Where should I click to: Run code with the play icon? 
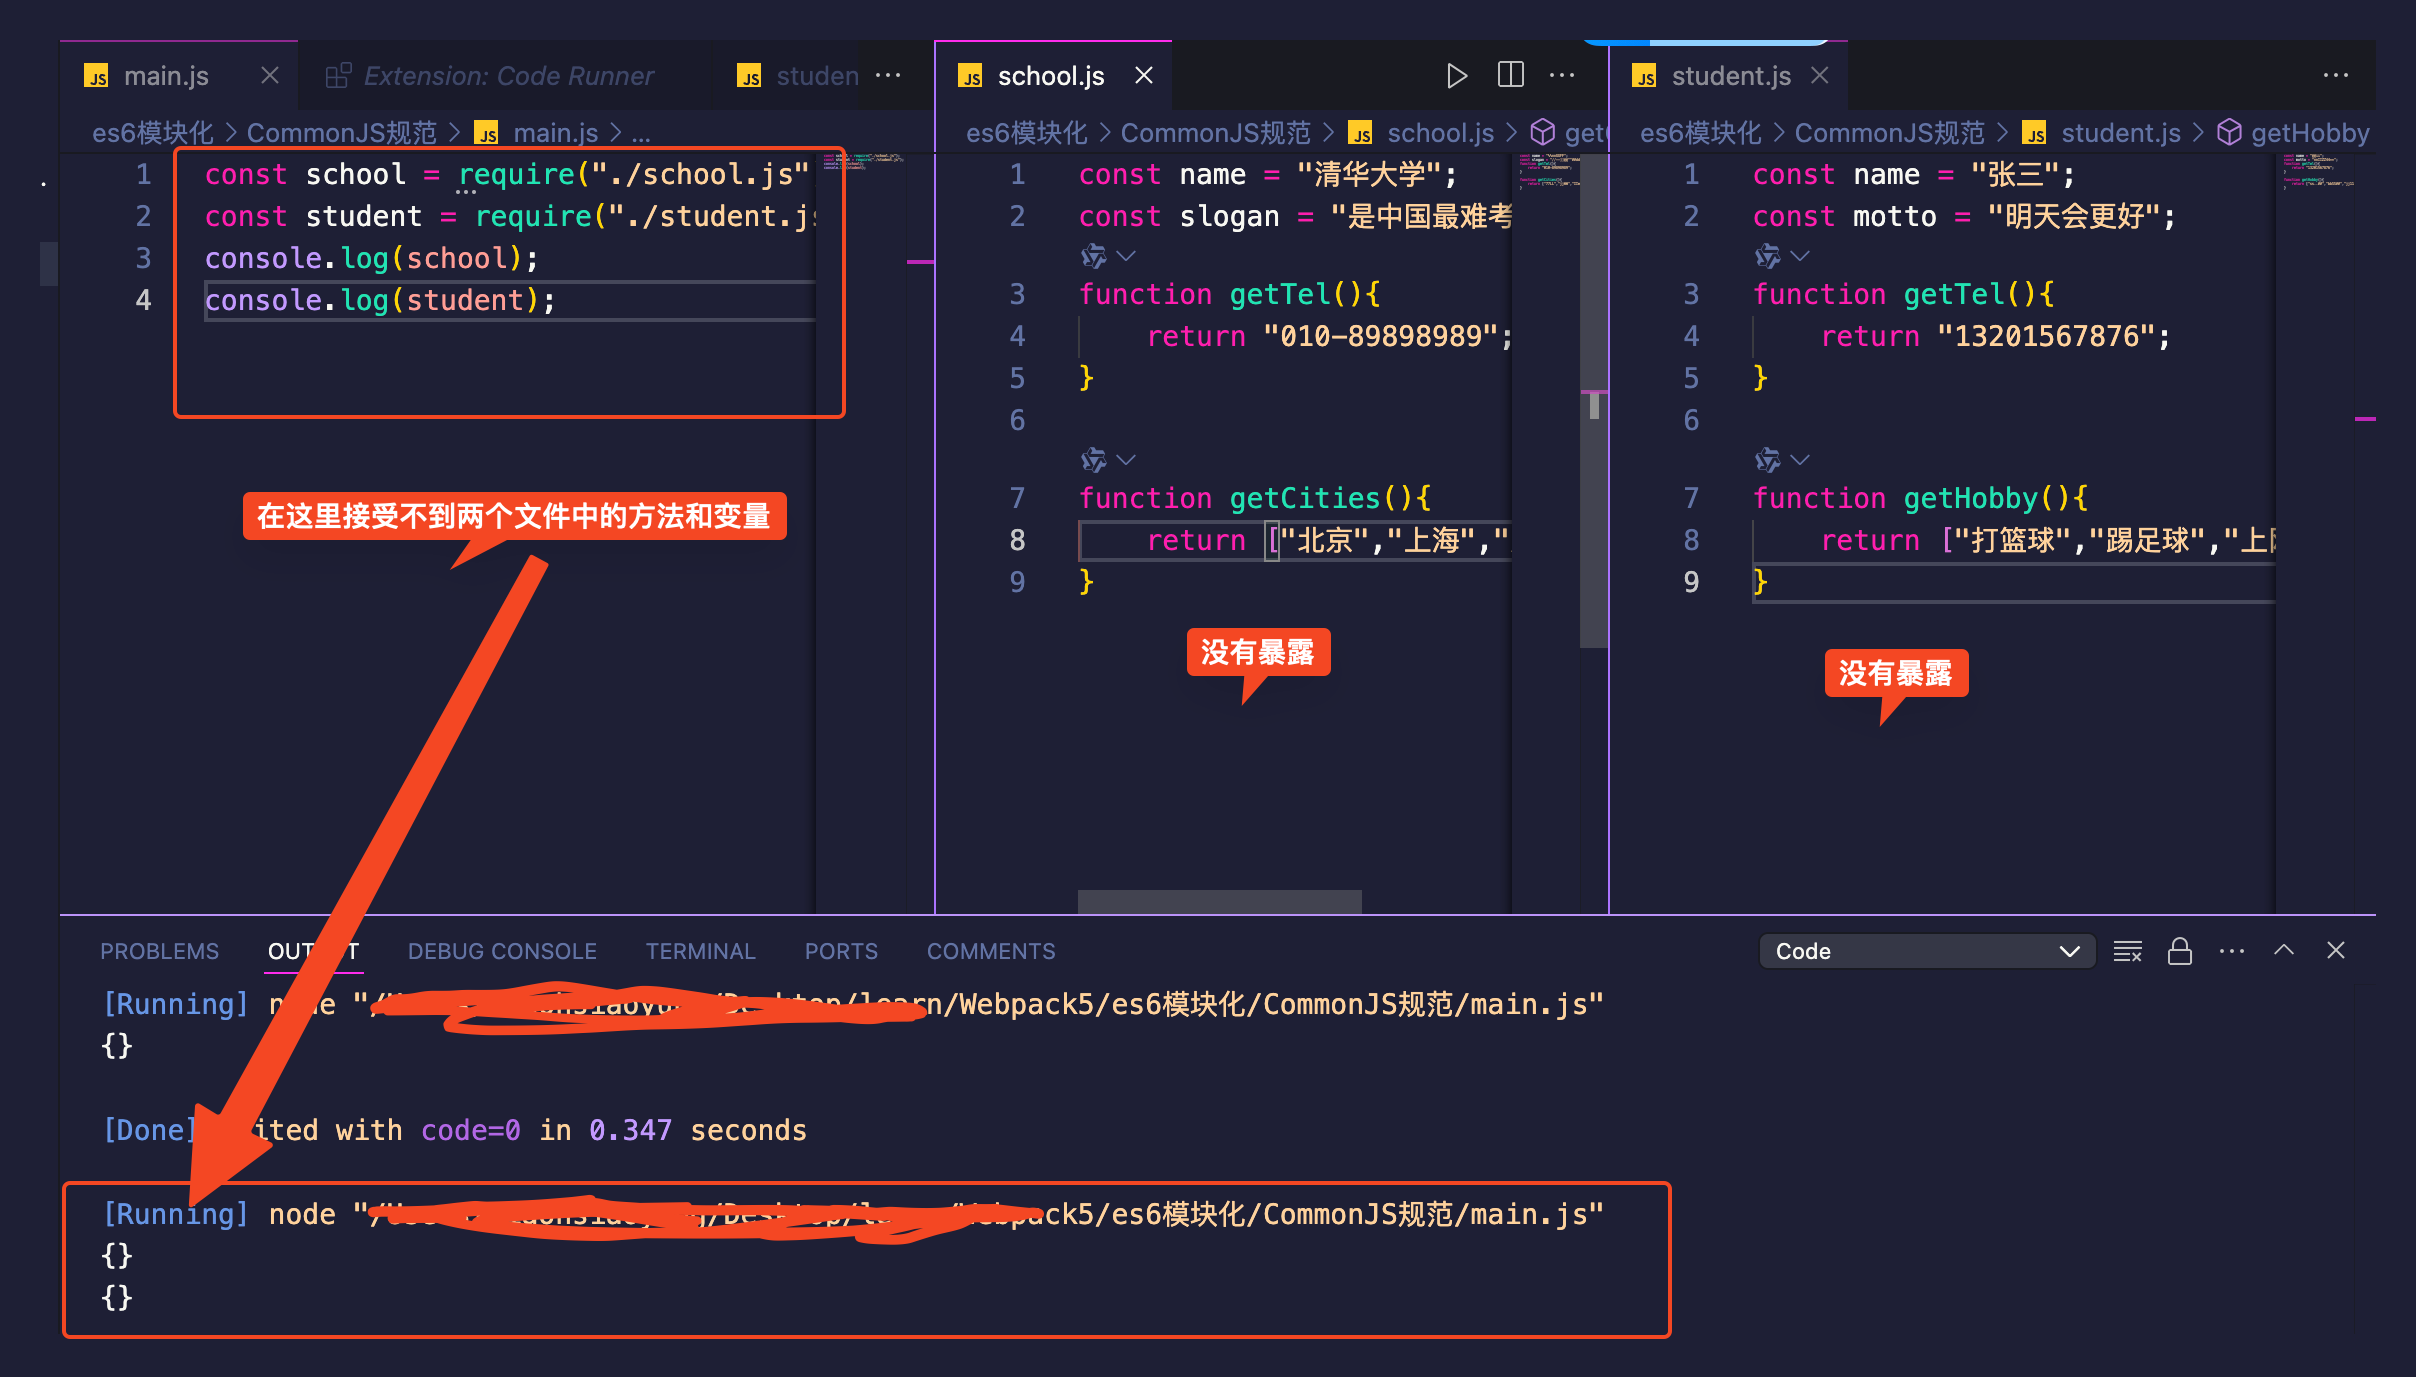pyautogui.click(x=1456, y=76)
